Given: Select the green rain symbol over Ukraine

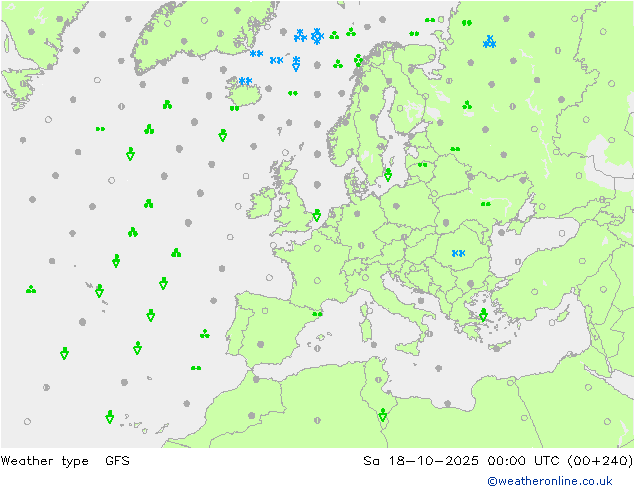Looking at the screenshot, I should point(486,204).
